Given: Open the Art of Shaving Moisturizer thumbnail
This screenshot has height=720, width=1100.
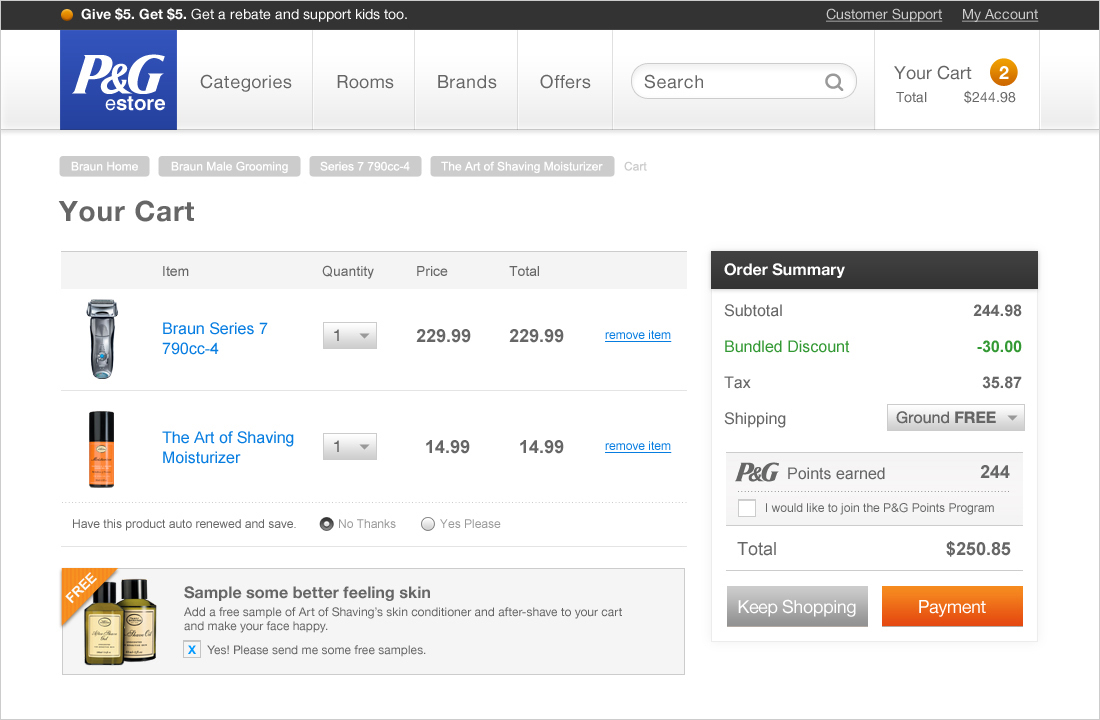Looking at the screenshot, I should 102,449.
